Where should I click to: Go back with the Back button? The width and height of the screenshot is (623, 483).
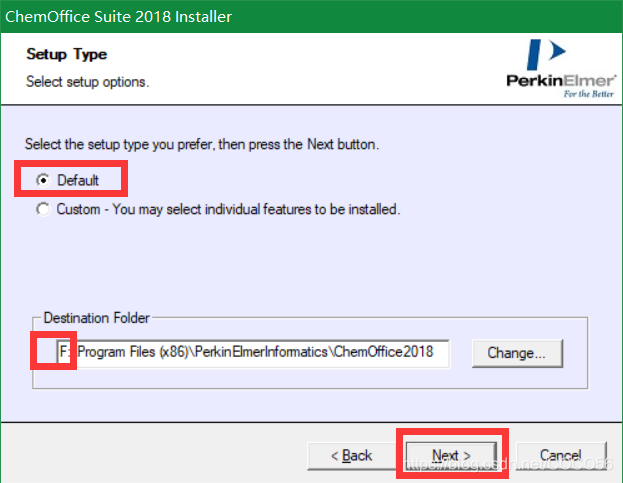coord(352,456)
